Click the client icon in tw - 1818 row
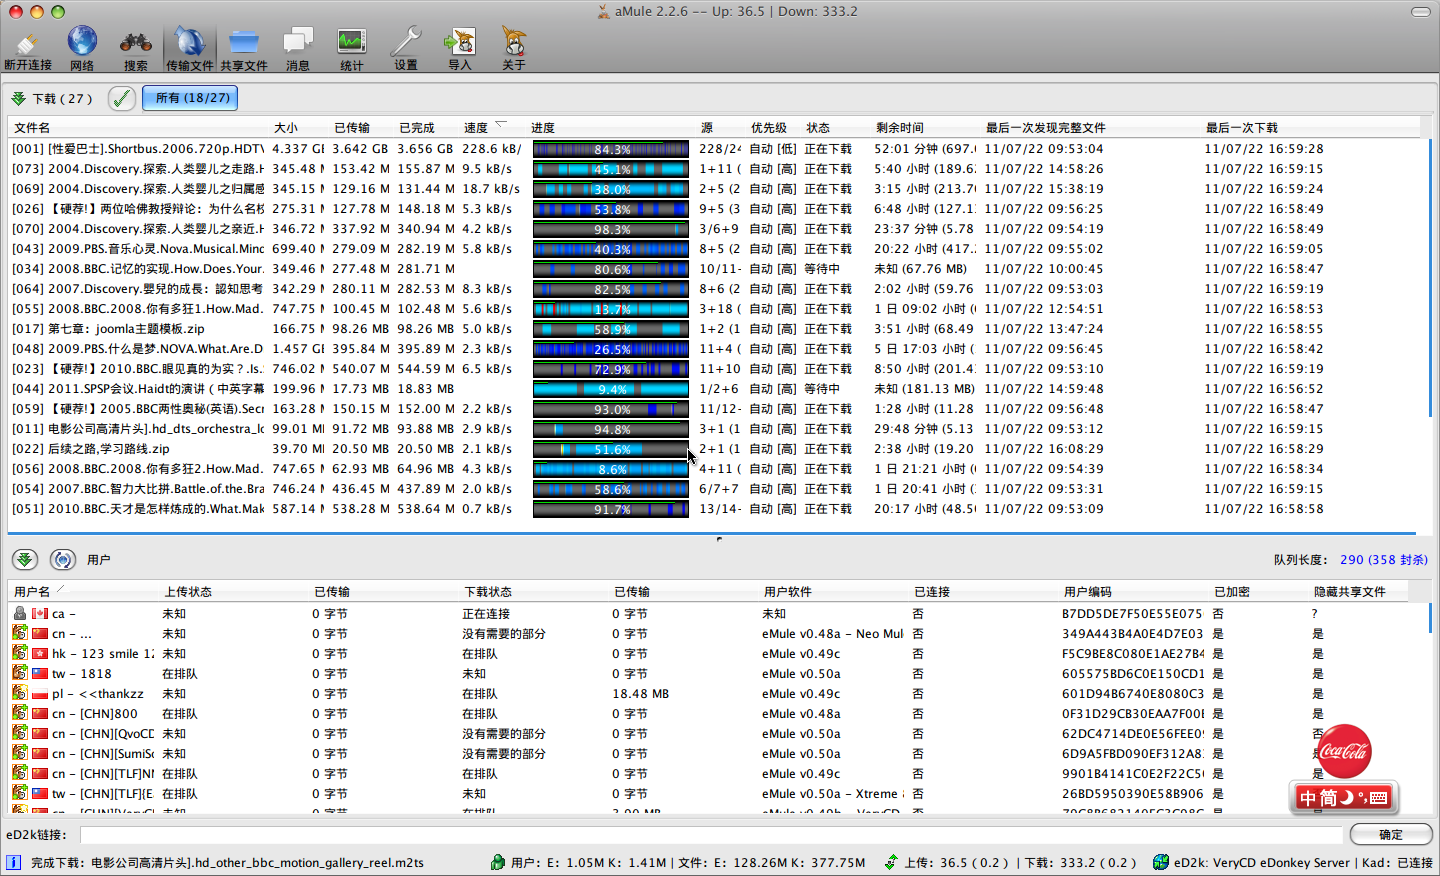This screenshot has height=876, width=1440. pos(19,673)
